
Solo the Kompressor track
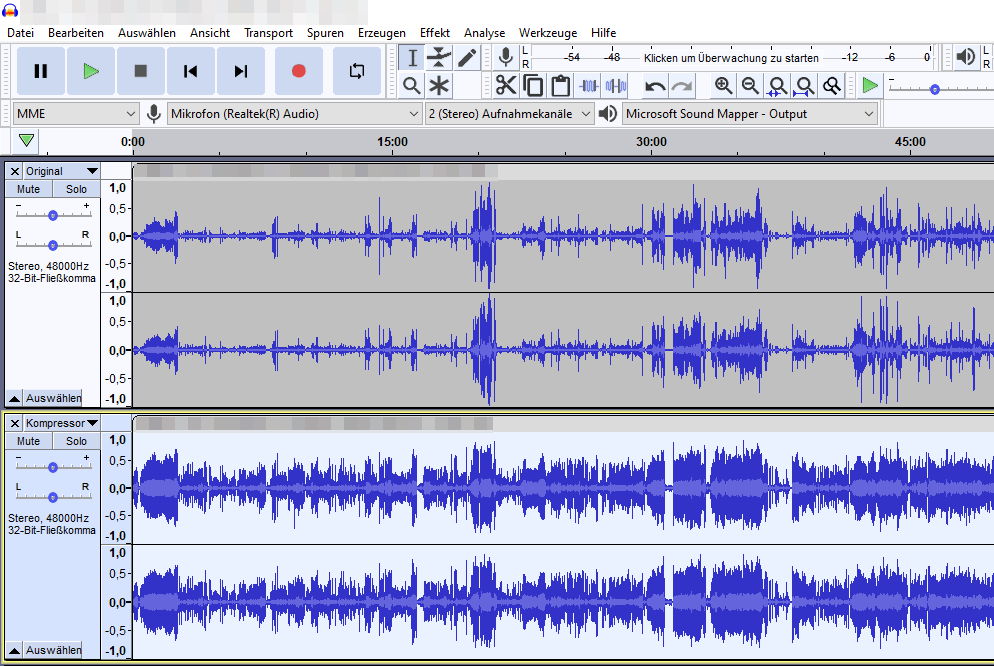click(76, 441)
